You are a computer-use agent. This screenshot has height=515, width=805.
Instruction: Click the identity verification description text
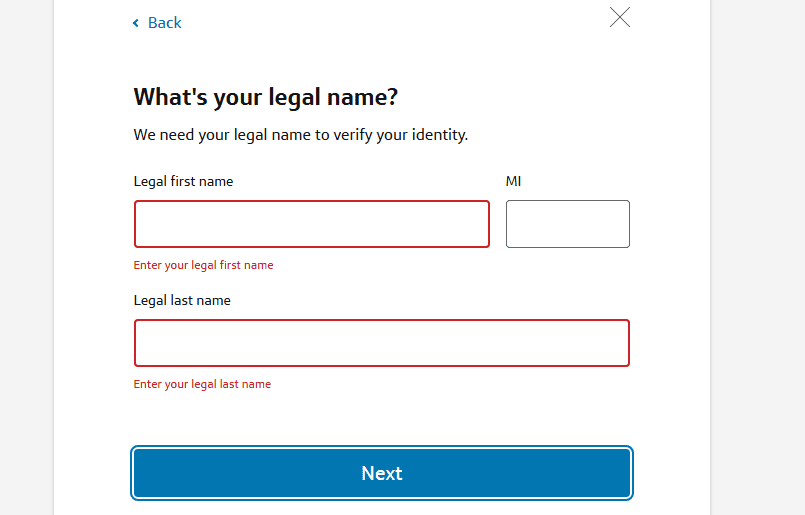tap(301, 135)
